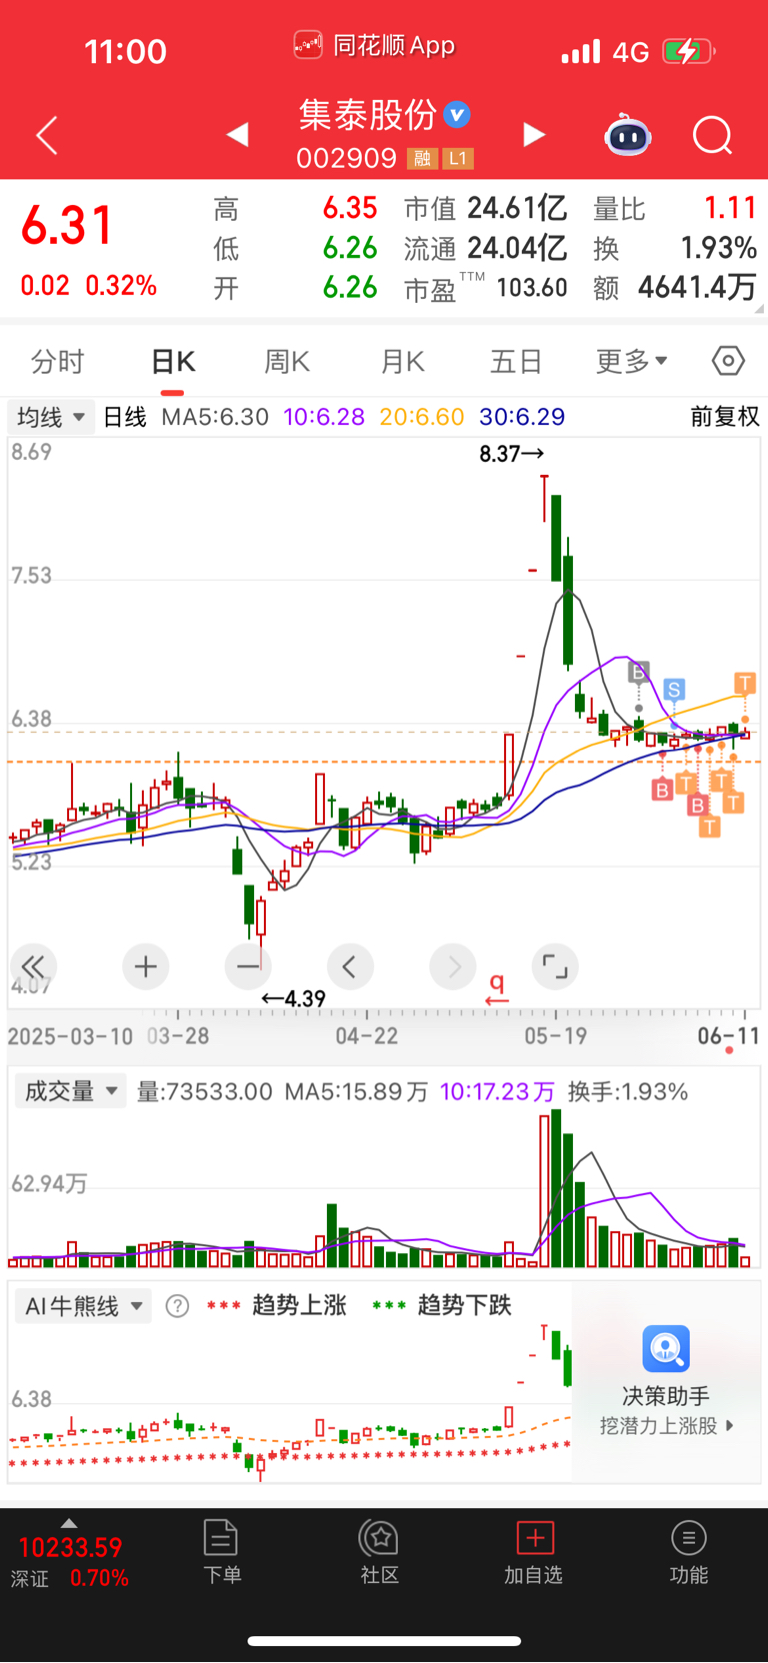
Task: Enter fullscreen chart mode
Action: [555, 966]
